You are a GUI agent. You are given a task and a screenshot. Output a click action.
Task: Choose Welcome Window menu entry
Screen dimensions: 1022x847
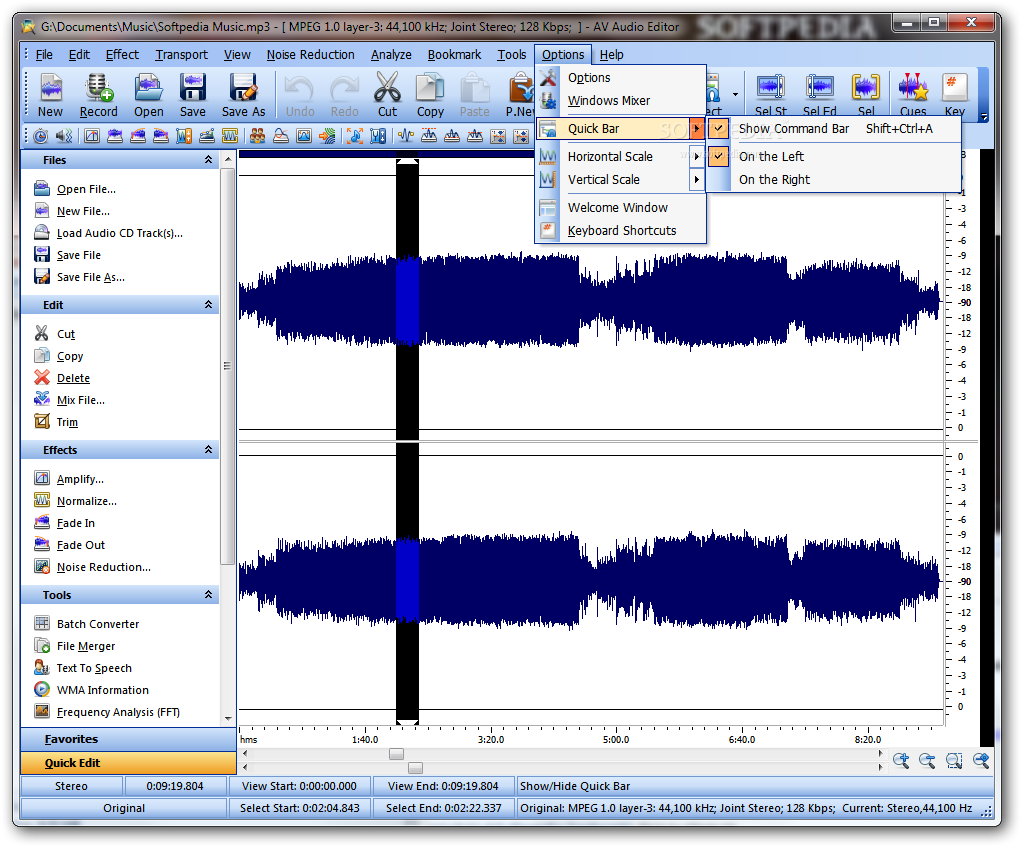620,207
